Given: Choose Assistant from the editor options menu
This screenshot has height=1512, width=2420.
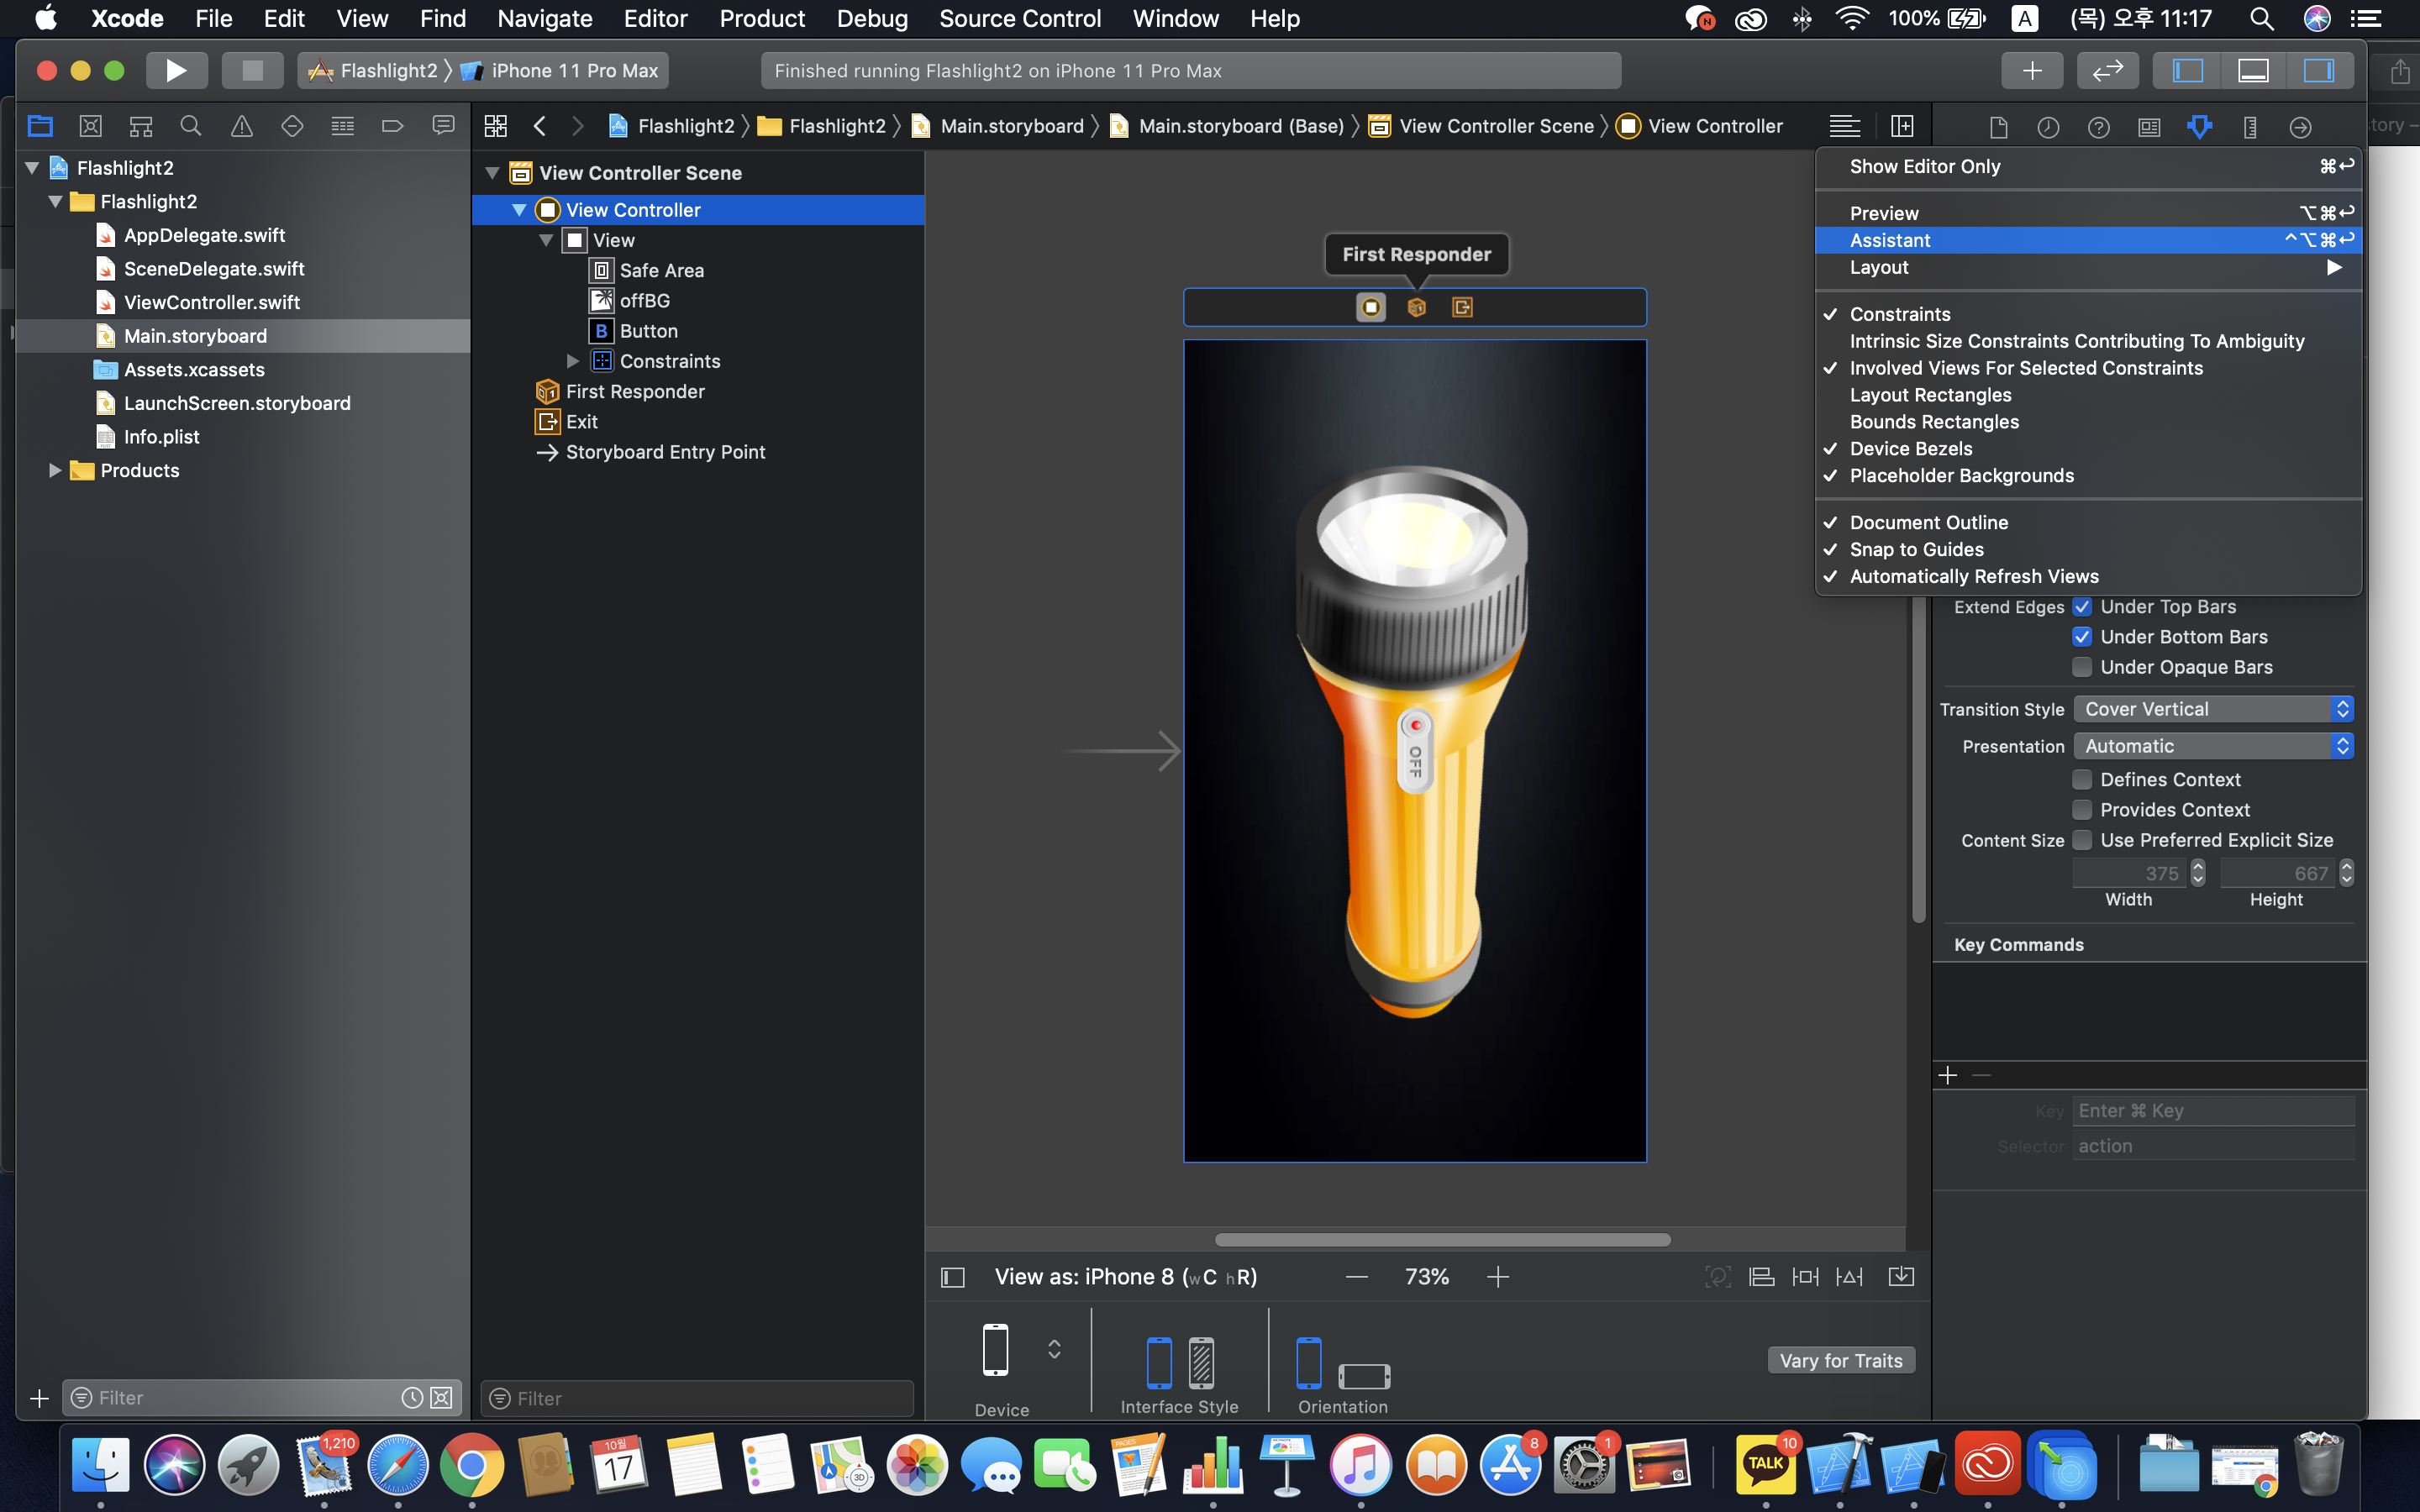Looking at the screenshot, I should point(1890,240).
